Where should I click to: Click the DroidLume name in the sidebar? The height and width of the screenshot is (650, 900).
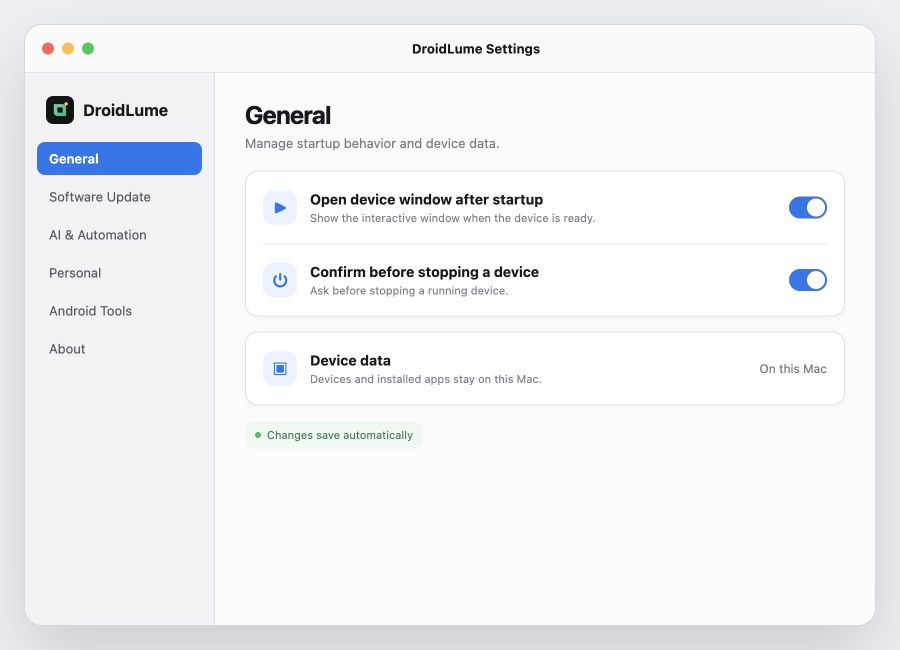[125, 110]
